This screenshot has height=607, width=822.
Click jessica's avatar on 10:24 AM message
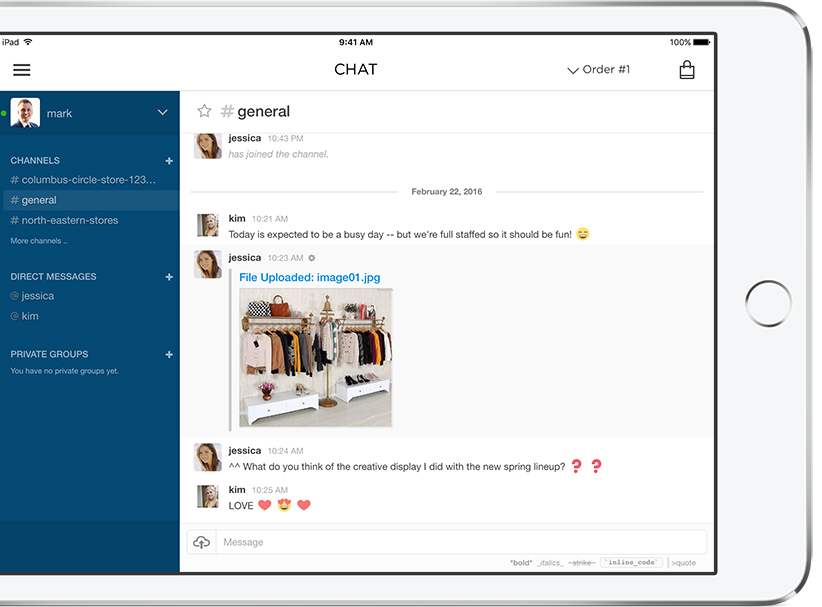click(x=208, y=457)
